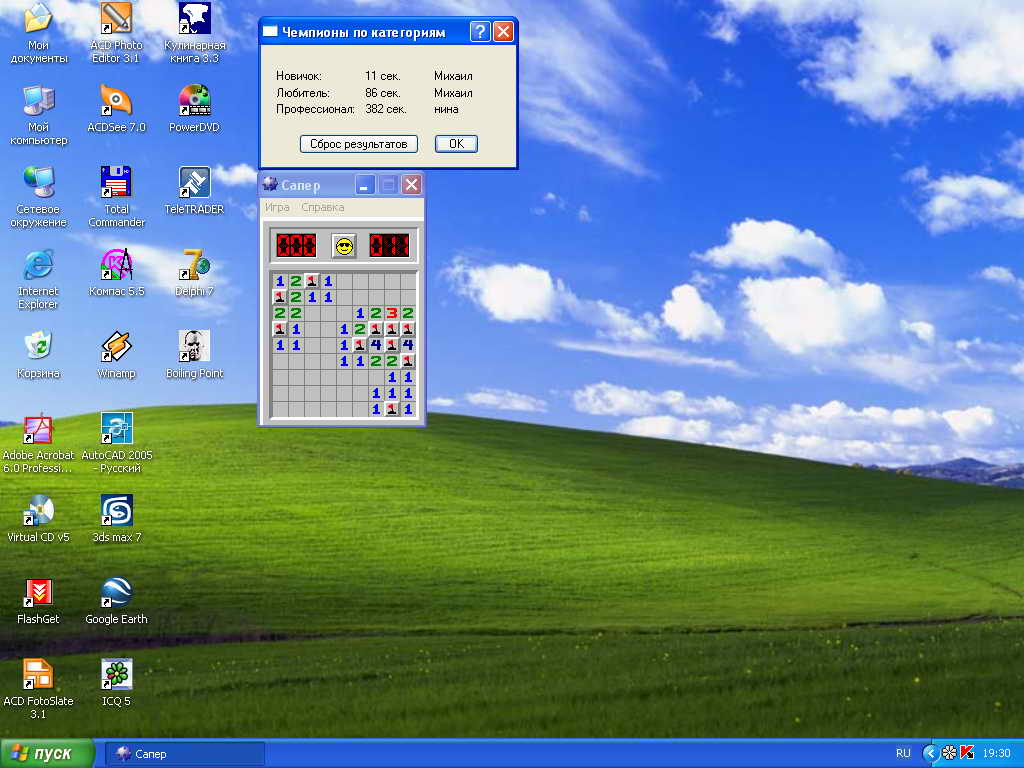Select the Boiling Point shortcut
The image size is (1024, 768).
point(195,355)
